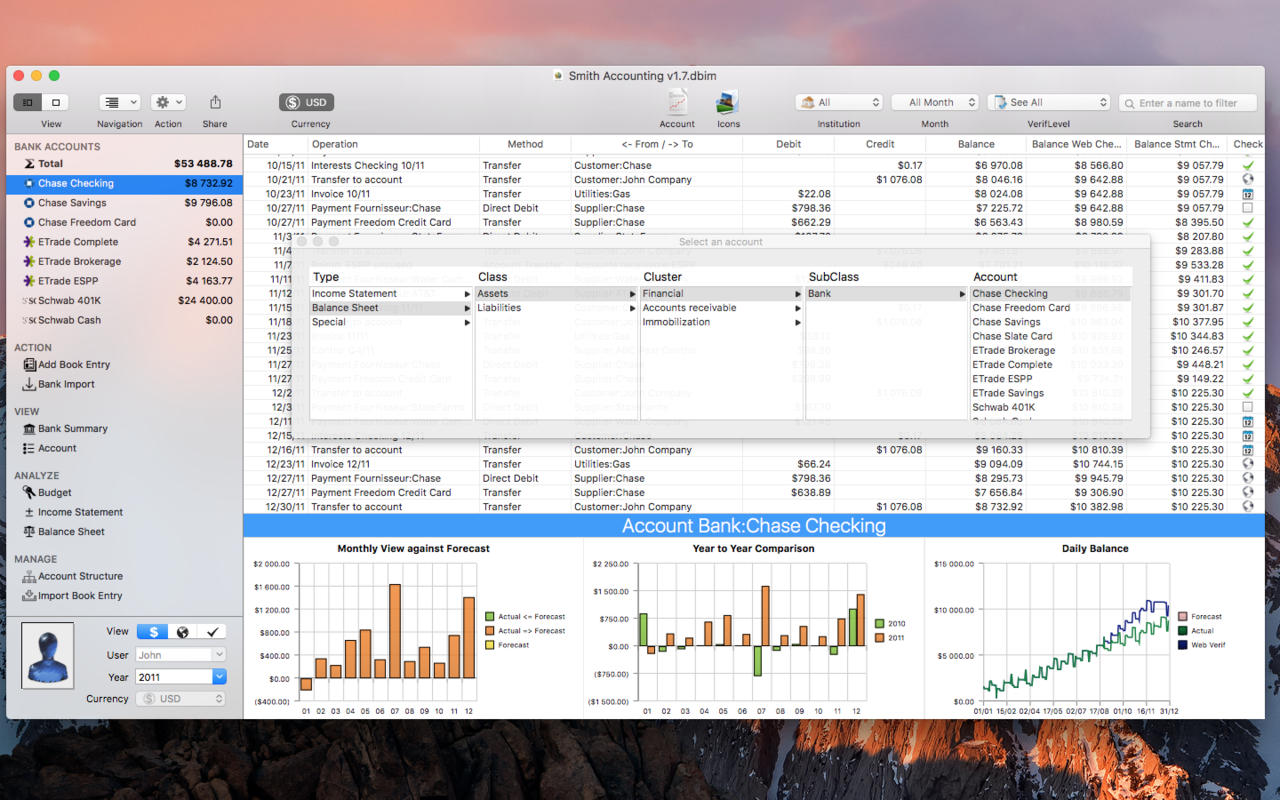Select the ETrade Brokerage star icon in sidebar

29,261
